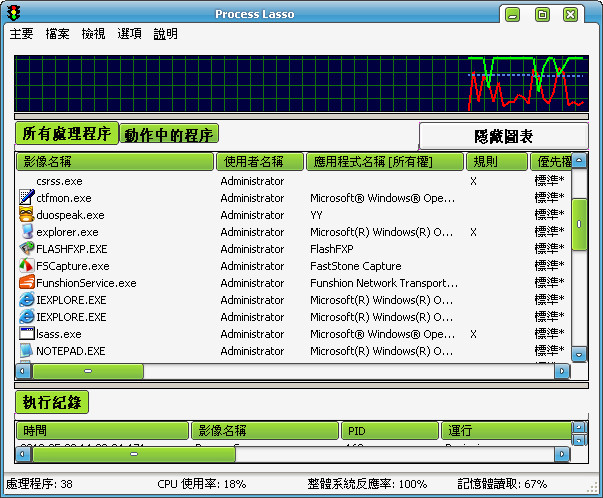Click log panel vertical scrollbar up arrow
The image size is (603, 498).
click(579, 427)
